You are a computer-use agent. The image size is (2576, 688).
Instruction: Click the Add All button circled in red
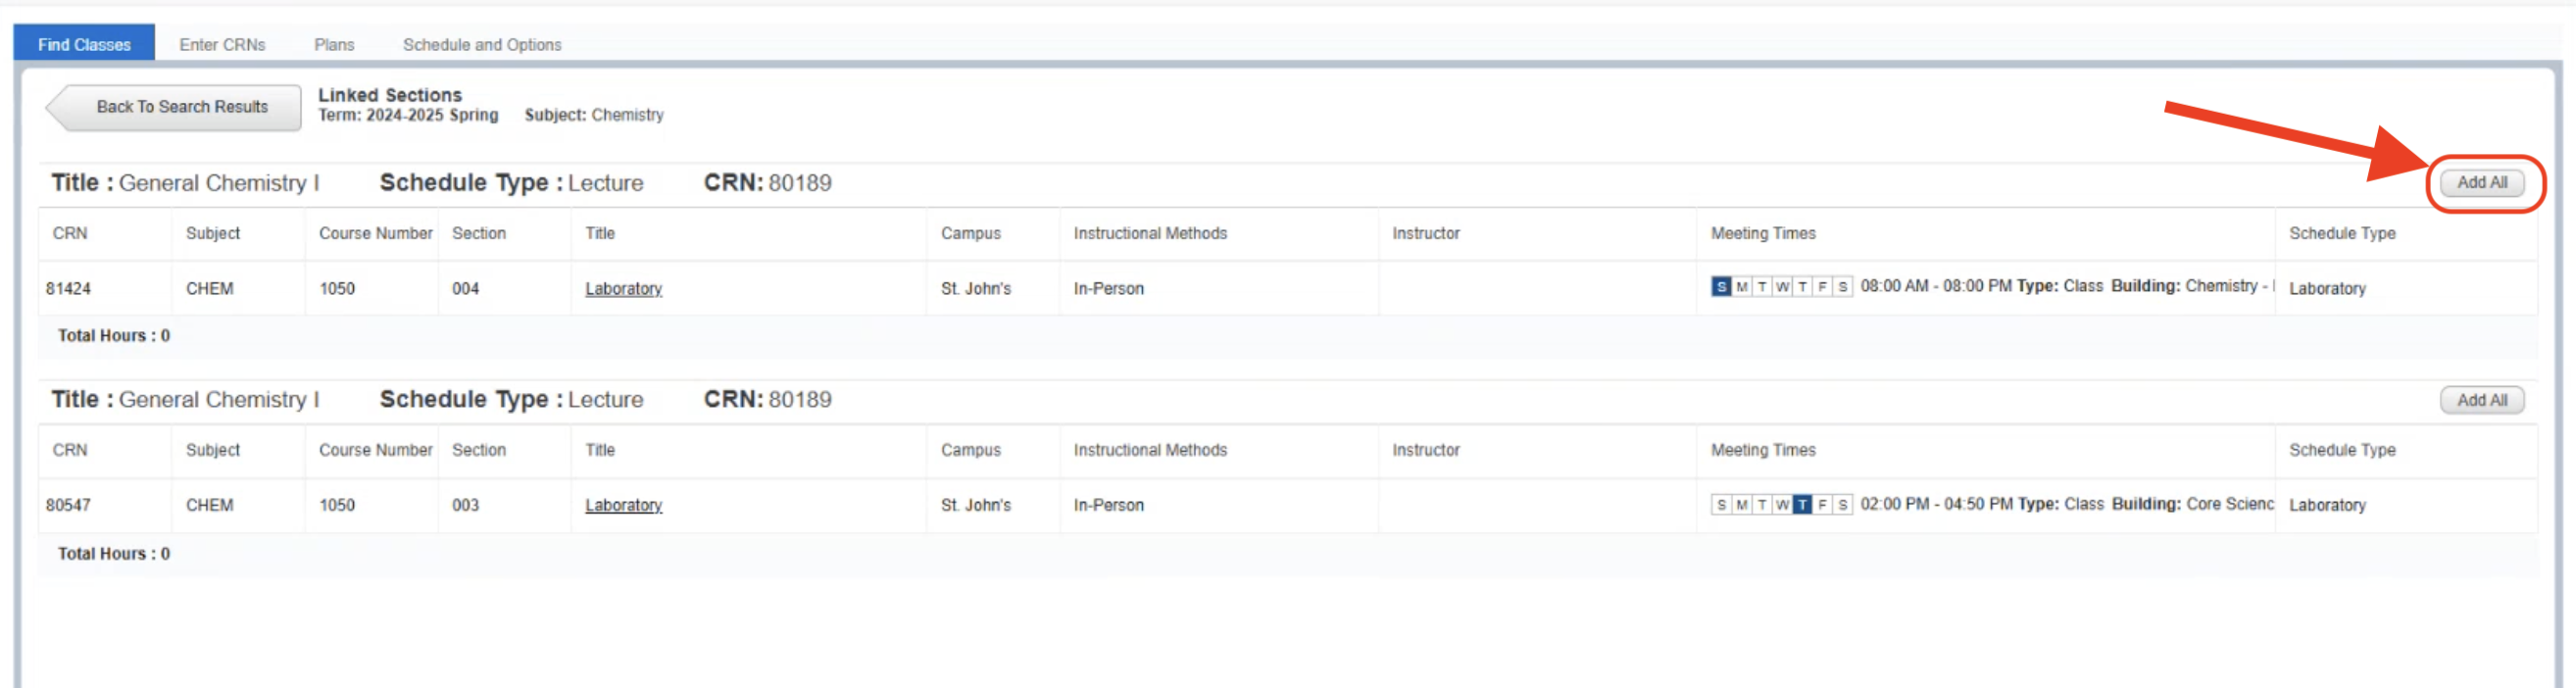coord(2481,183)
